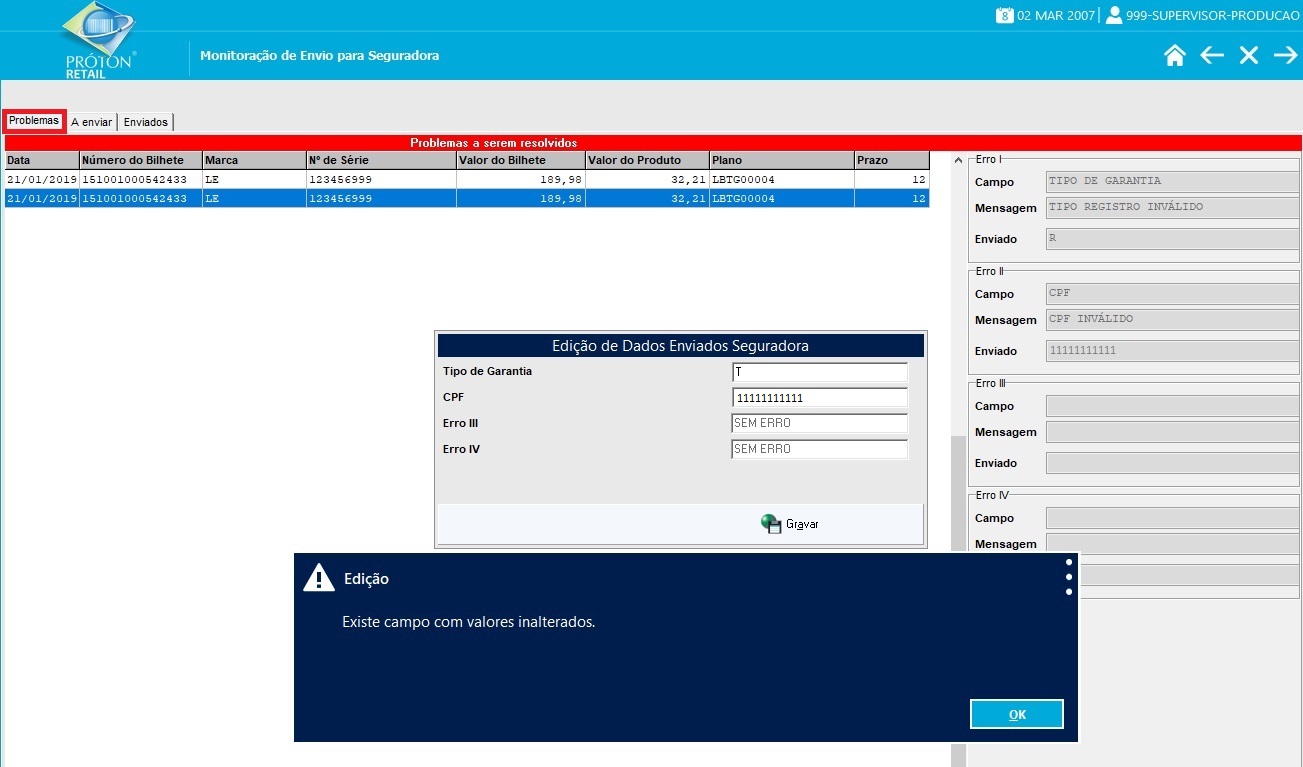Click the Erro III field with SEM ERRO

click(x=819, y=424)
